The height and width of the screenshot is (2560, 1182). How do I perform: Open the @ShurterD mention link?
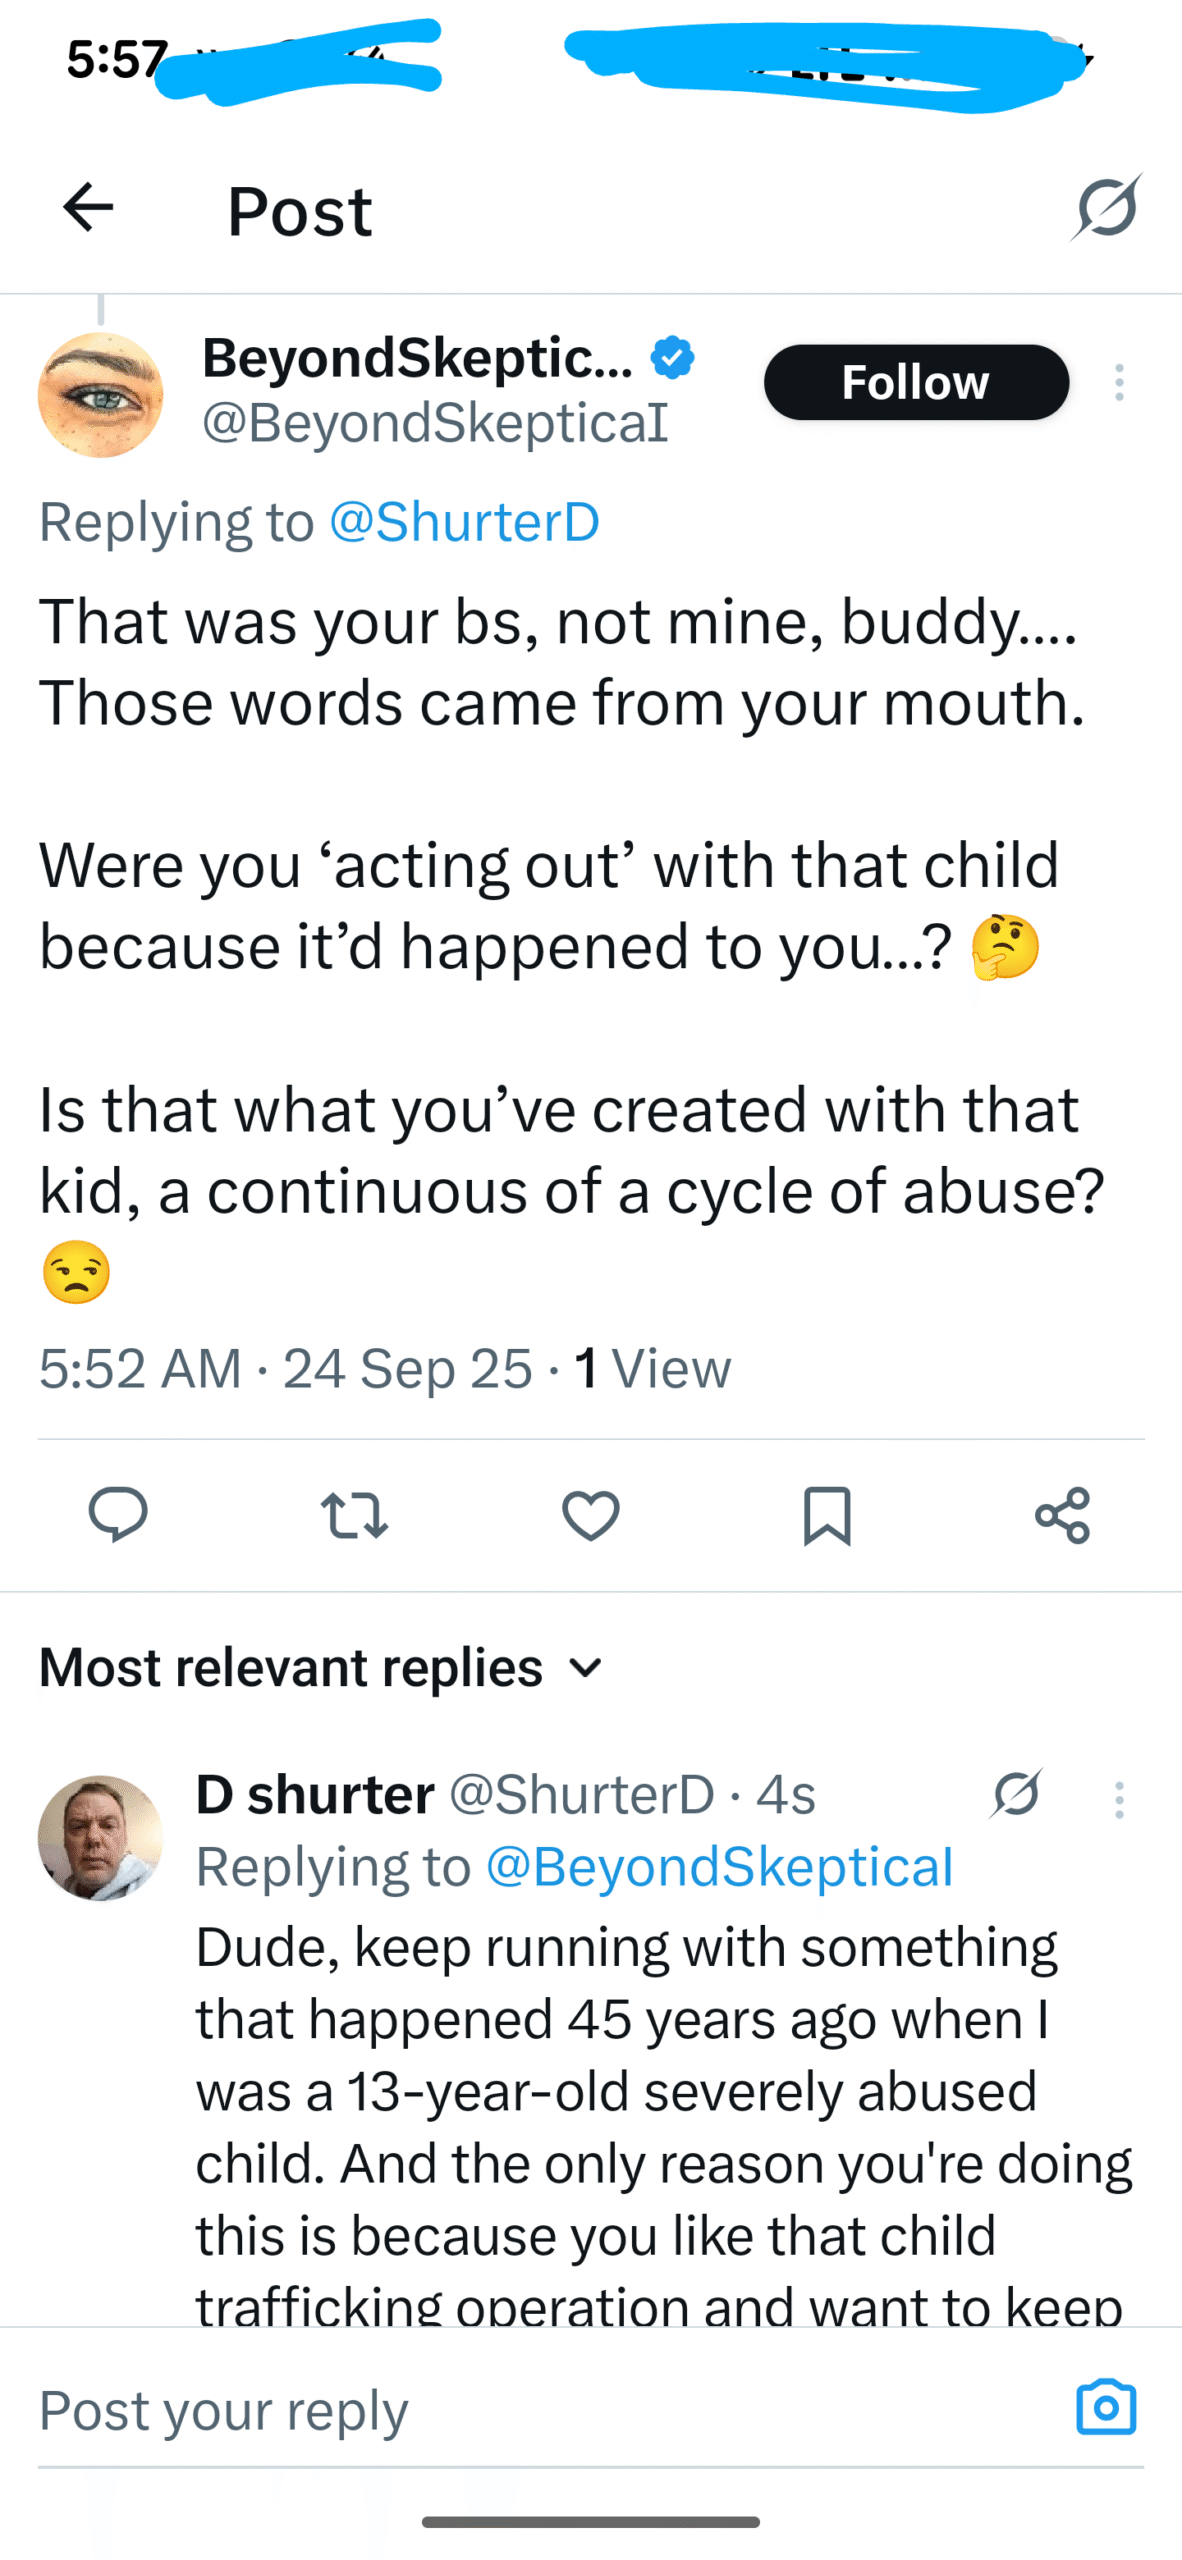coord(464,521)
